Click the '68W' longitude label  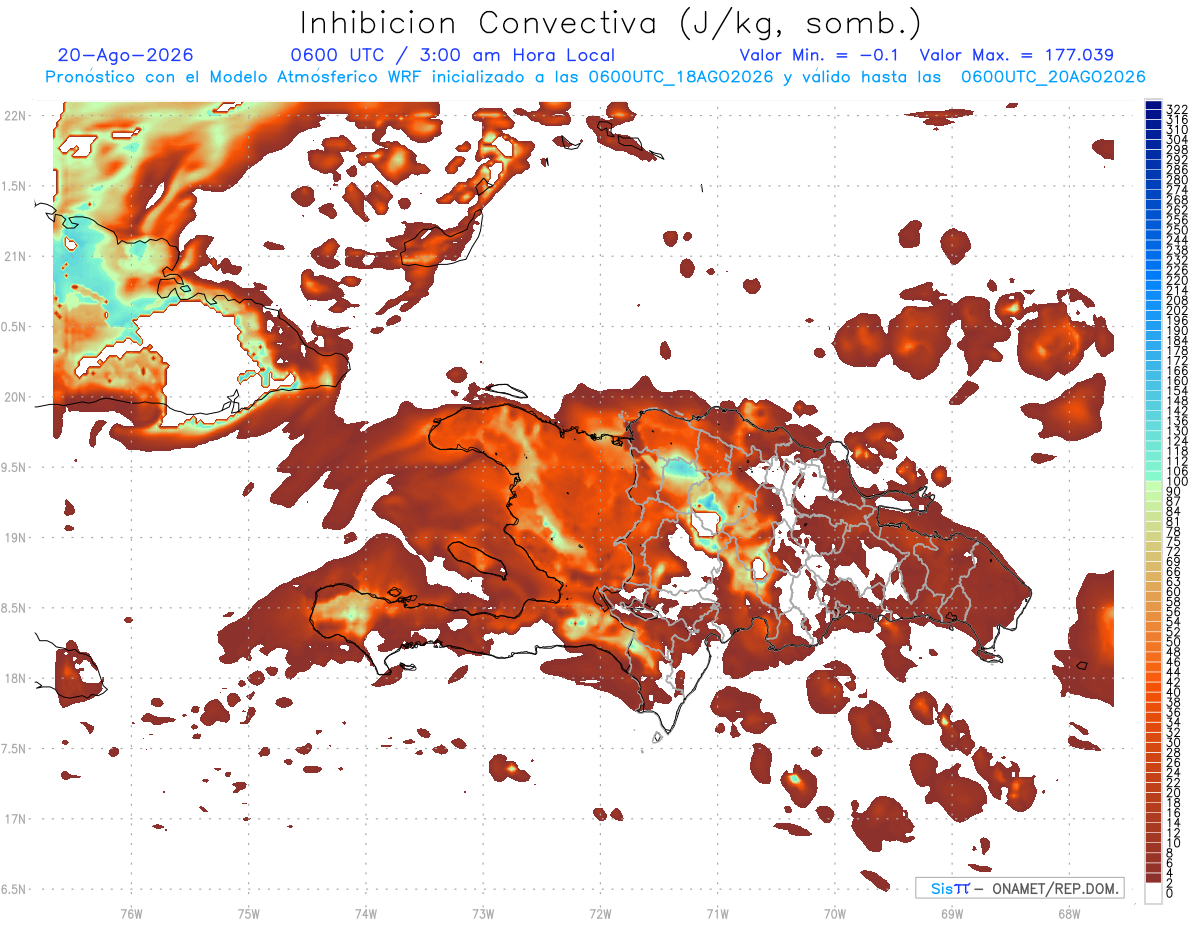click(1069, 913)
